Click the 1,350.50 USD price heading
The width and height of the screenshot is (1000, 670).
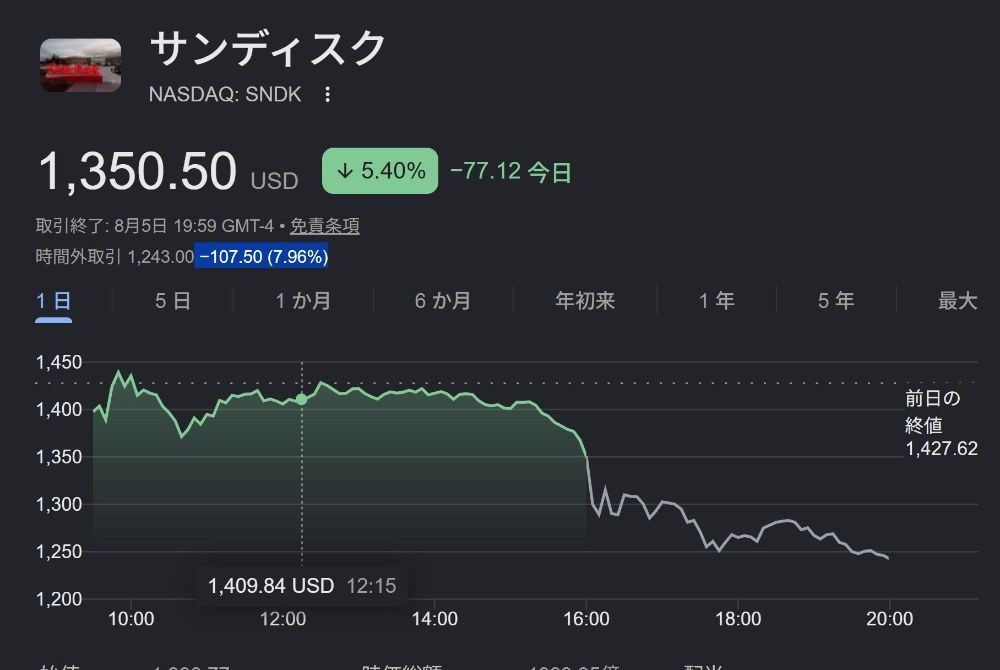point(168,171)
